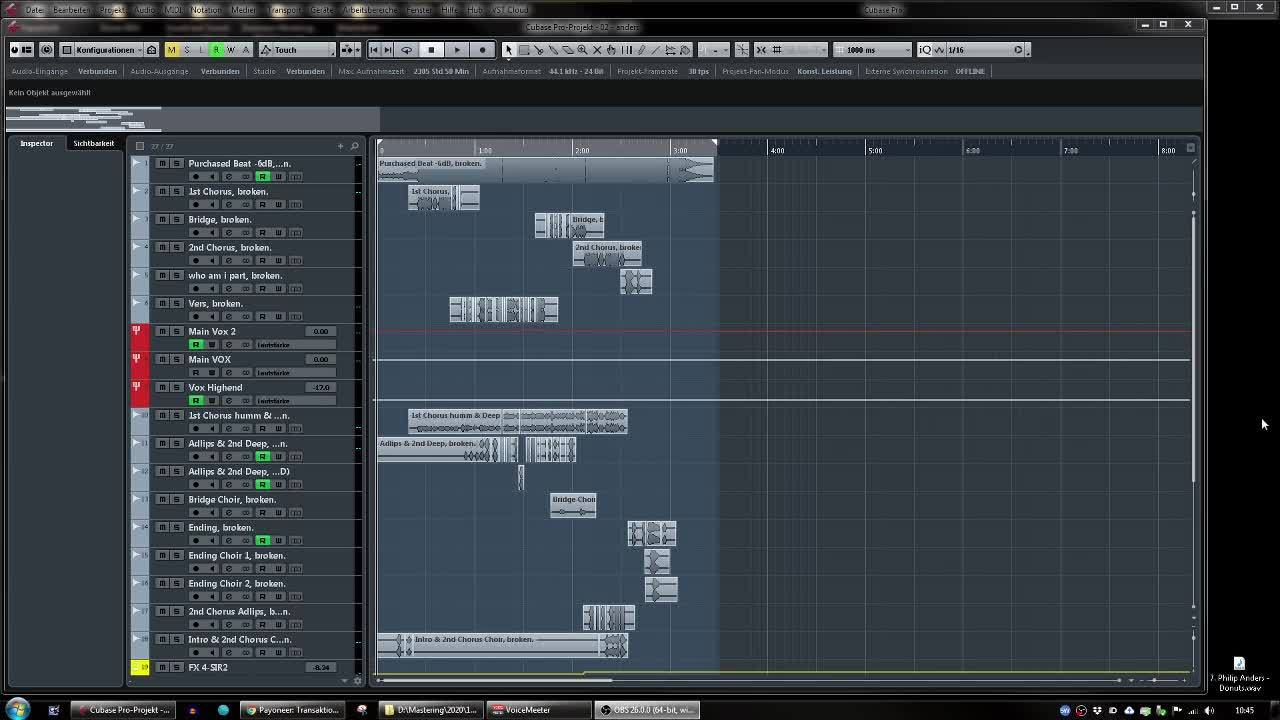Screen dimensions: 1280x720
Task: Solo the 1st Chorus track
Action: (x=176, y=191)
